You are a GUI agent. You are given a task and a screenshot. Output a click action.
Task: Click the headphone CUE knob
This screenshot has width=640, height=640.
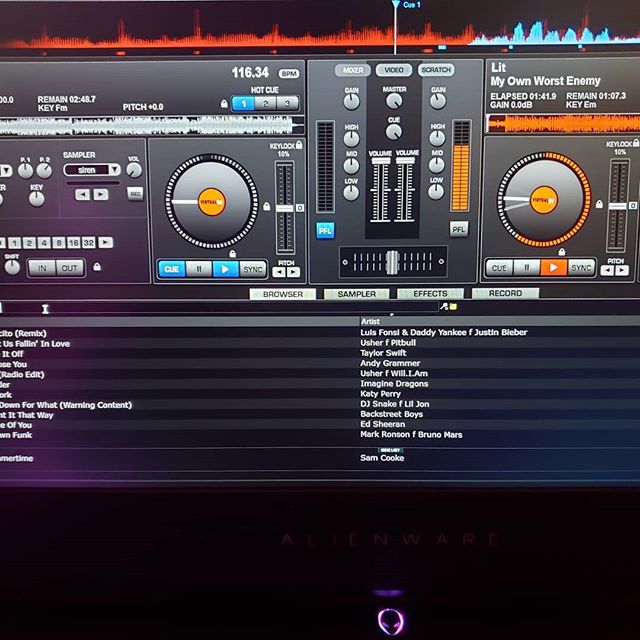pyautogui.click(x=393, y=131)
